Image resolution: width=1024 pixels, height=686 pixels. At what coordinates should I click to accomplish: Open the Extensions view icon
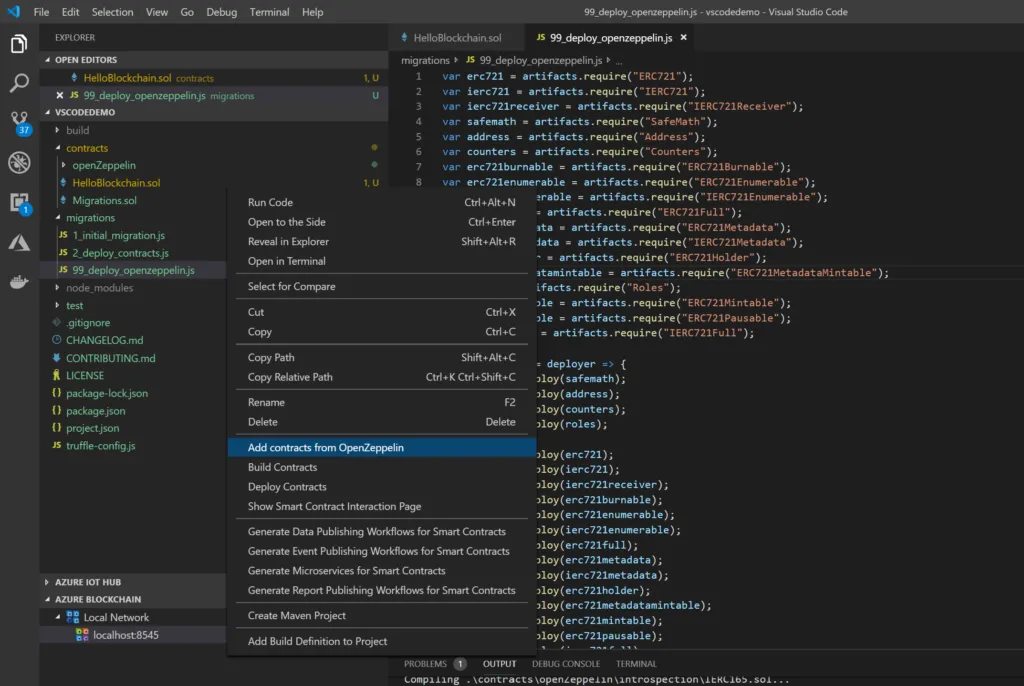pos(19,203)
